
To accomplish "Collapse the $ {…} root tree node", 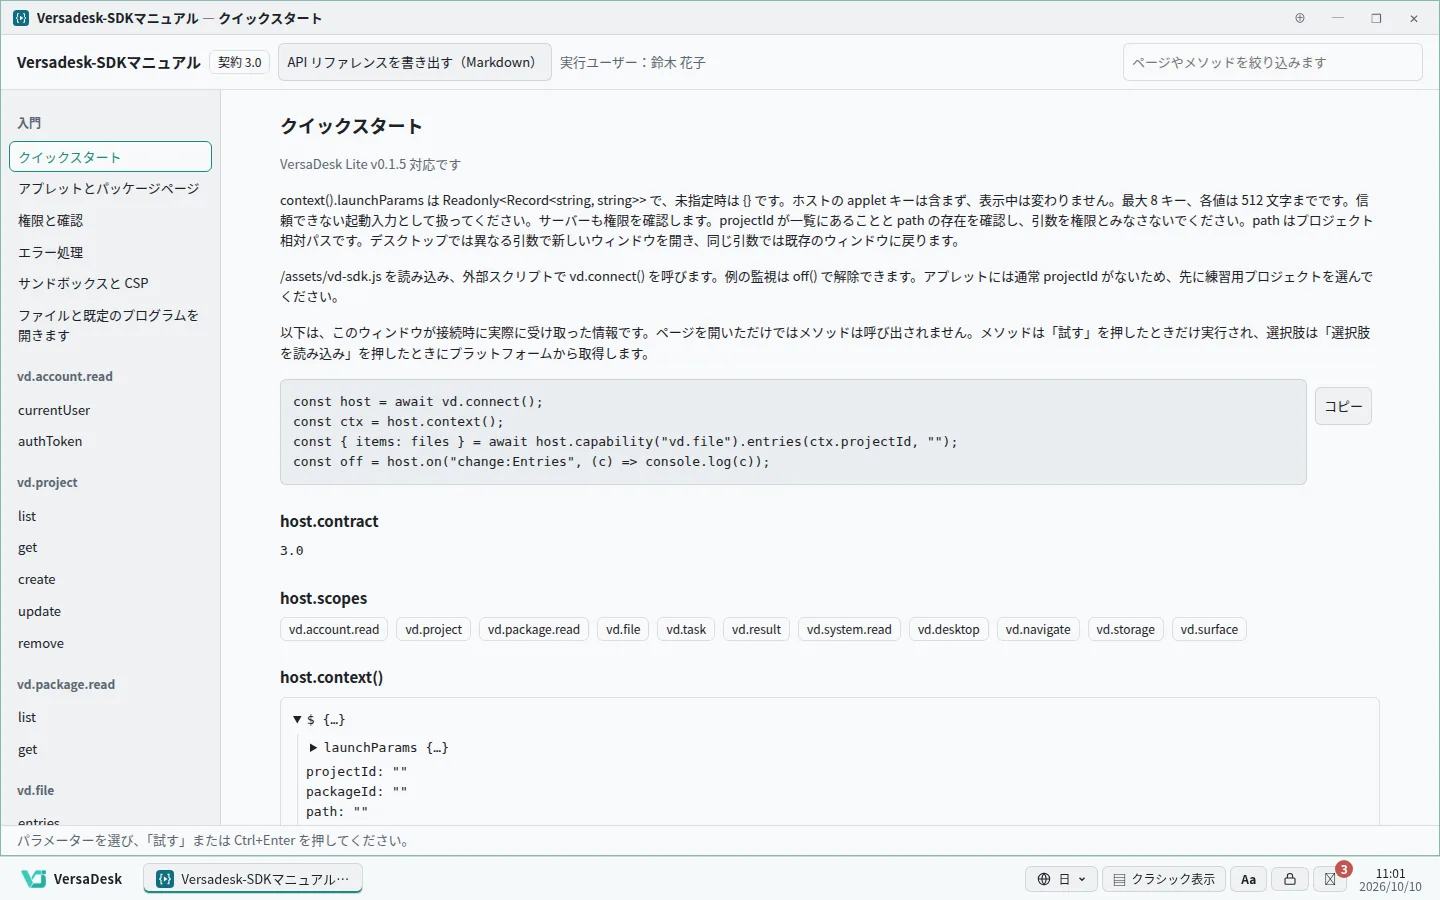I will pyautogui.click(x=298, y=719).
